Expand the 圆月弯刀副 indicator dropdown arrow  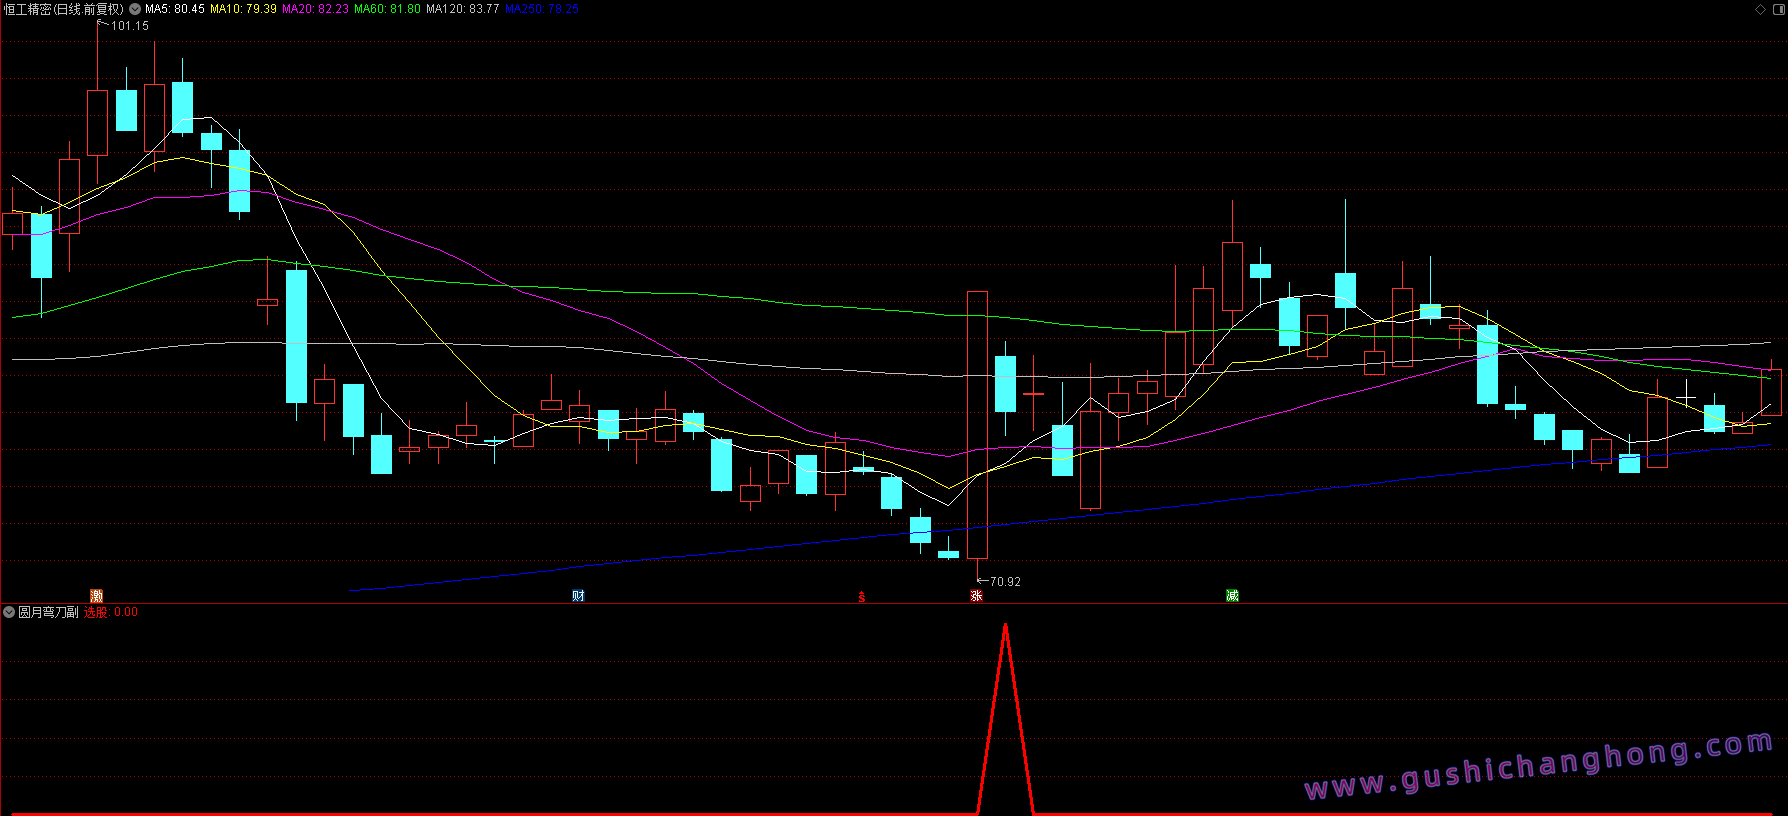[x=9, y=612]
